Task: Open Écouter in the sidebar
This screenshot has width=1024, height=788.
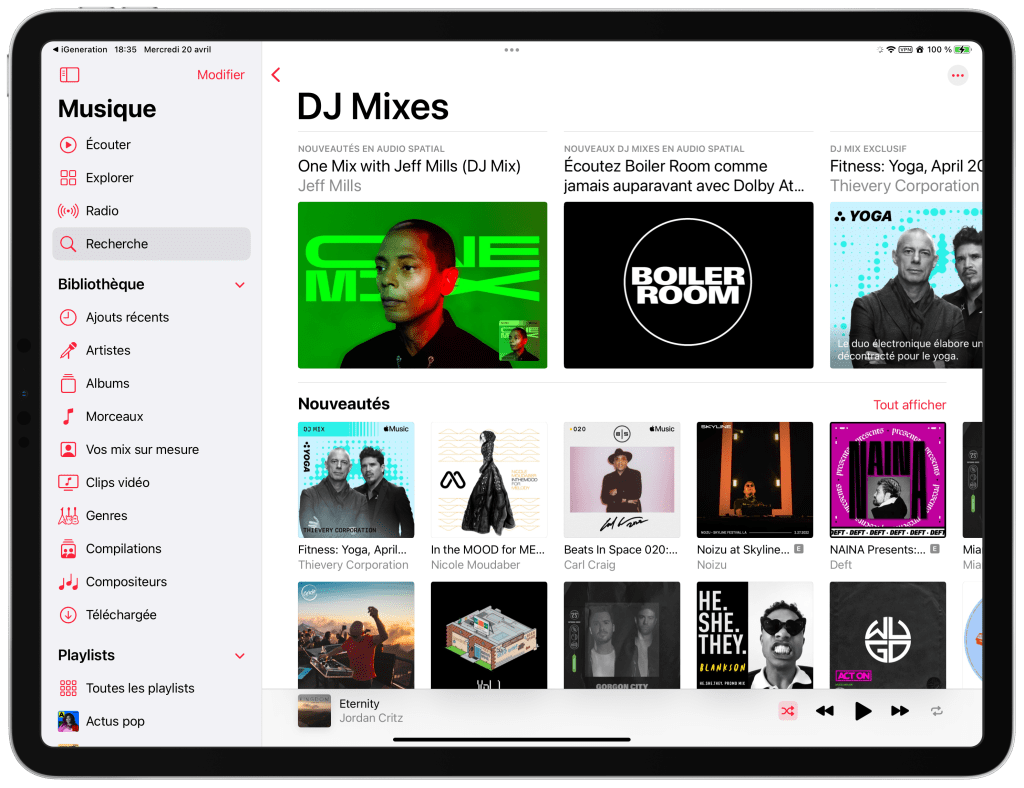Action: (x=108, y=145)
